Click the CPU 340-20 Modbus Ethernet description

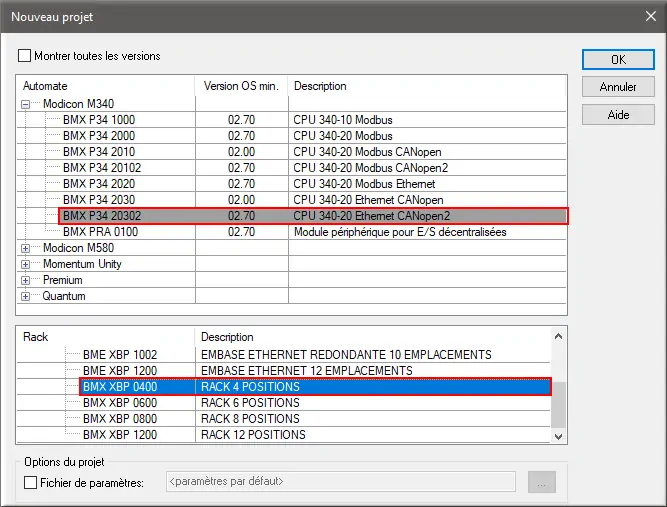[364, 184]
